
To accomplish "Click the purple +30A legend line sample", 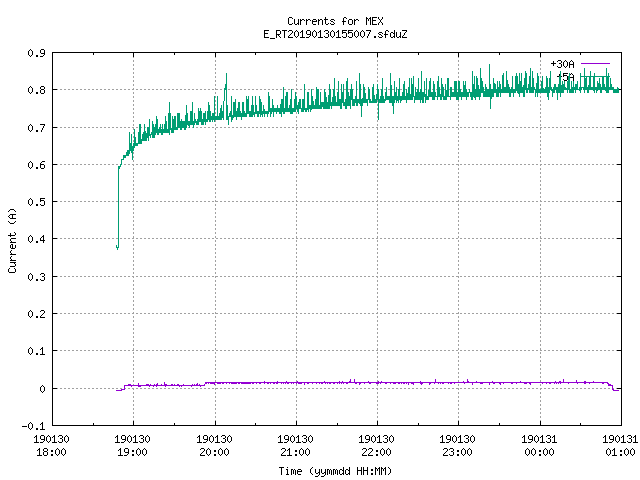I will tap(595, 64).
